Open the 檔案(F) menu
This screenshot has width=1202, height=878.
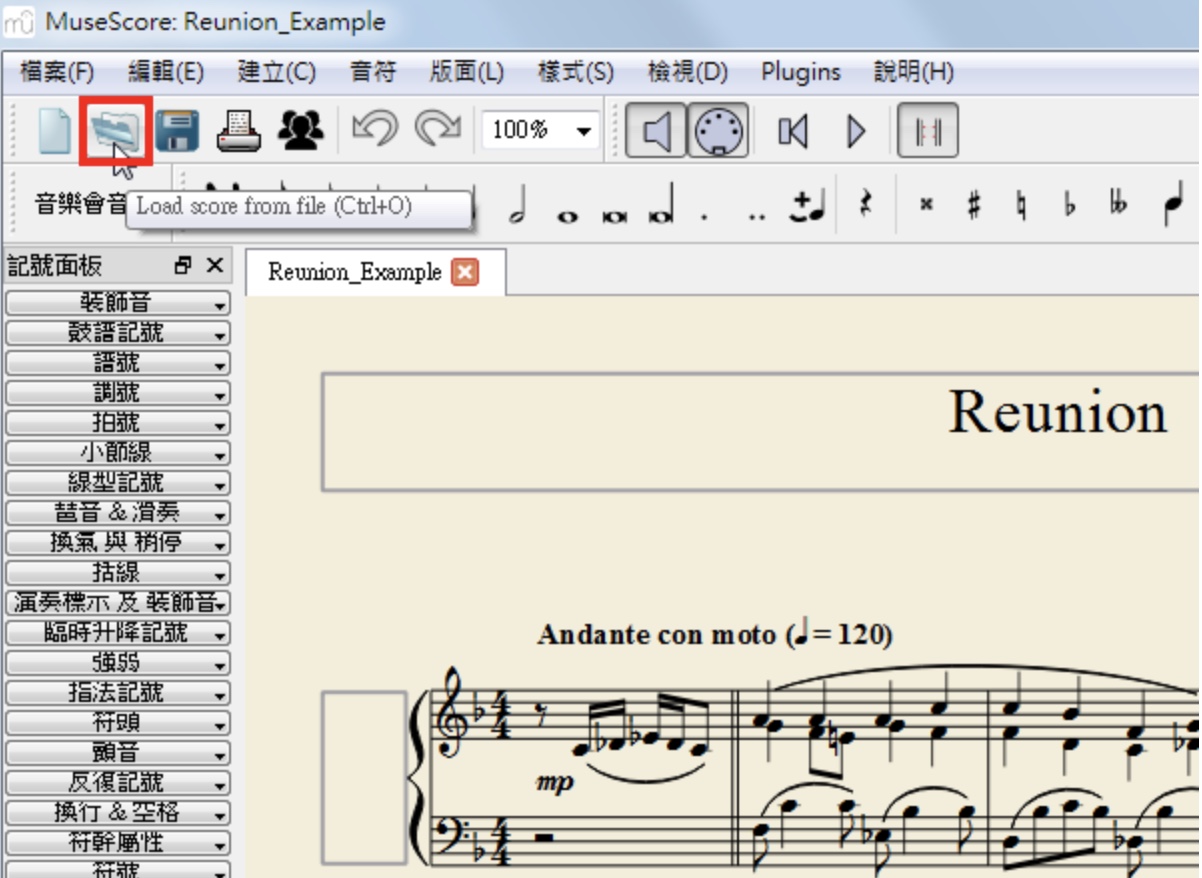point(57,72)
